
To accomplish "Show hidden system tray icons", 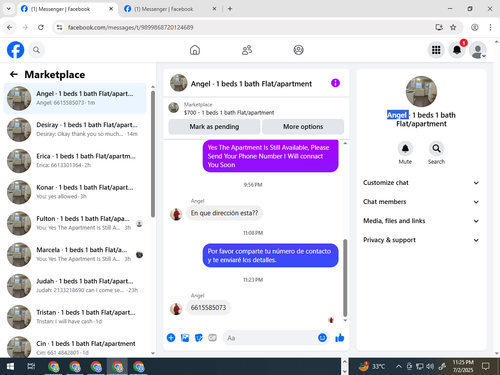I will pyautogui.click(x=398, y=367).
